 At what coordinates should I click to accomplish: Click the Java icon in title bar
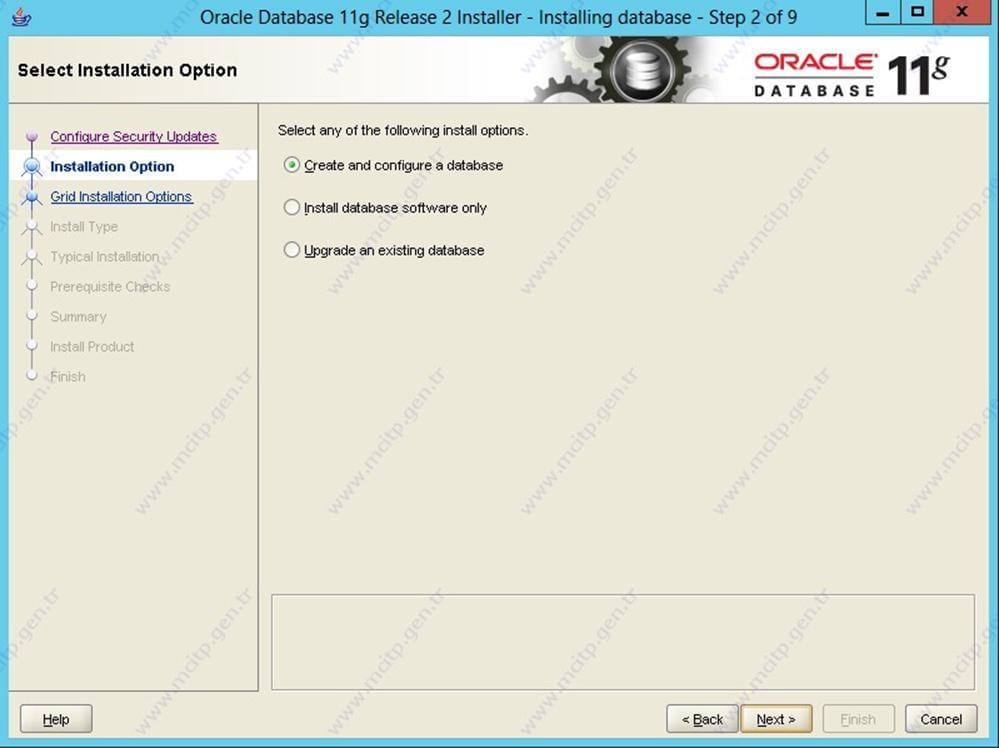tap(22, 17)
